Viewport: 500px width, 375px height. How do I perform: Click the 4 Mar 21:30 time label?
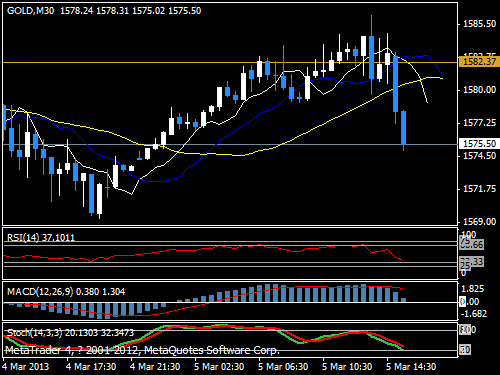click(x=155, y=367)
